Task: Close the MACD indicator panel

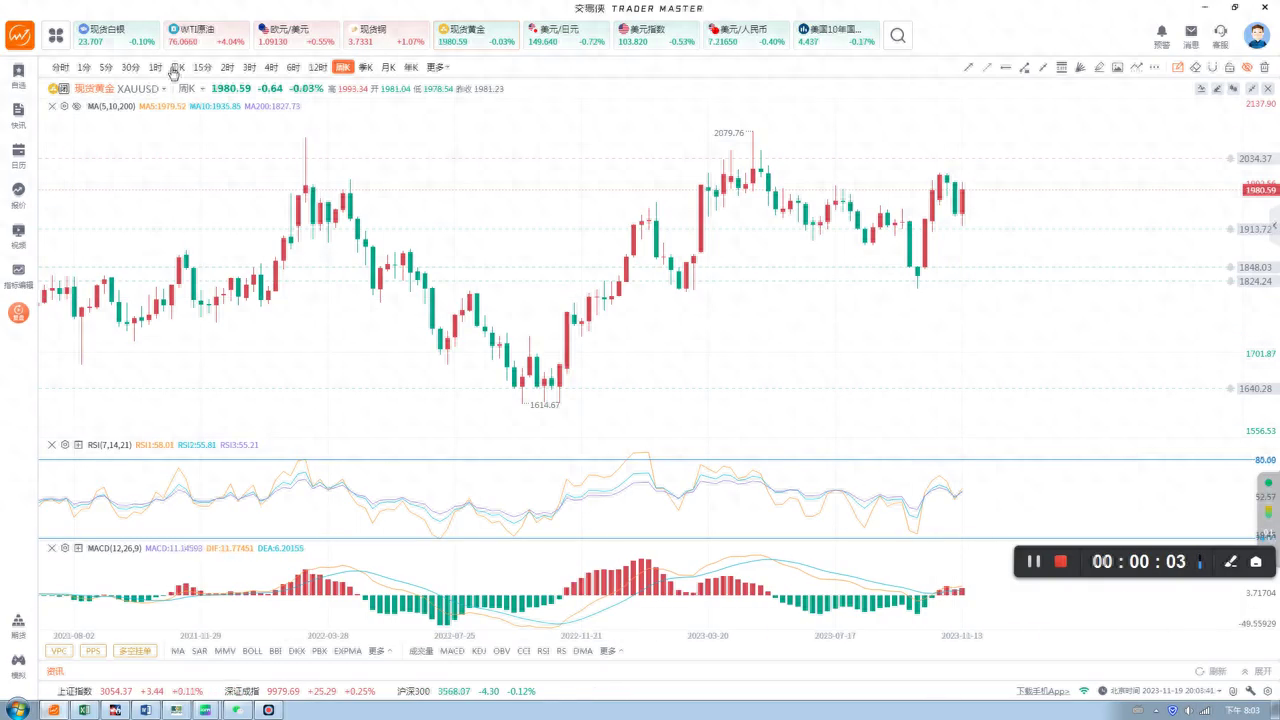Action: (x=52, y=548)
